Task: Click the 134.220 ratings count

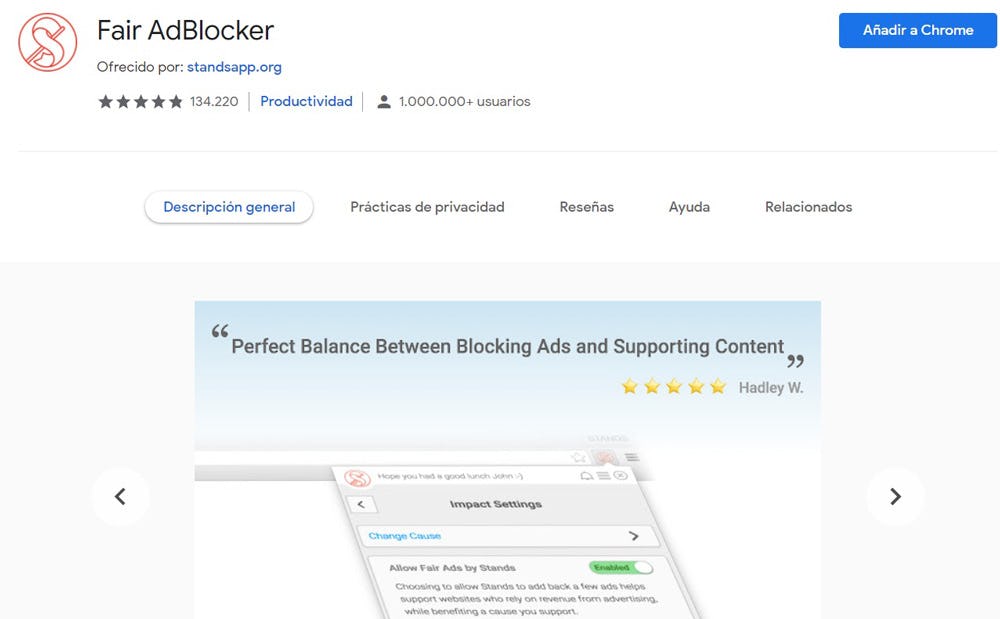Action: coord(214,101)
